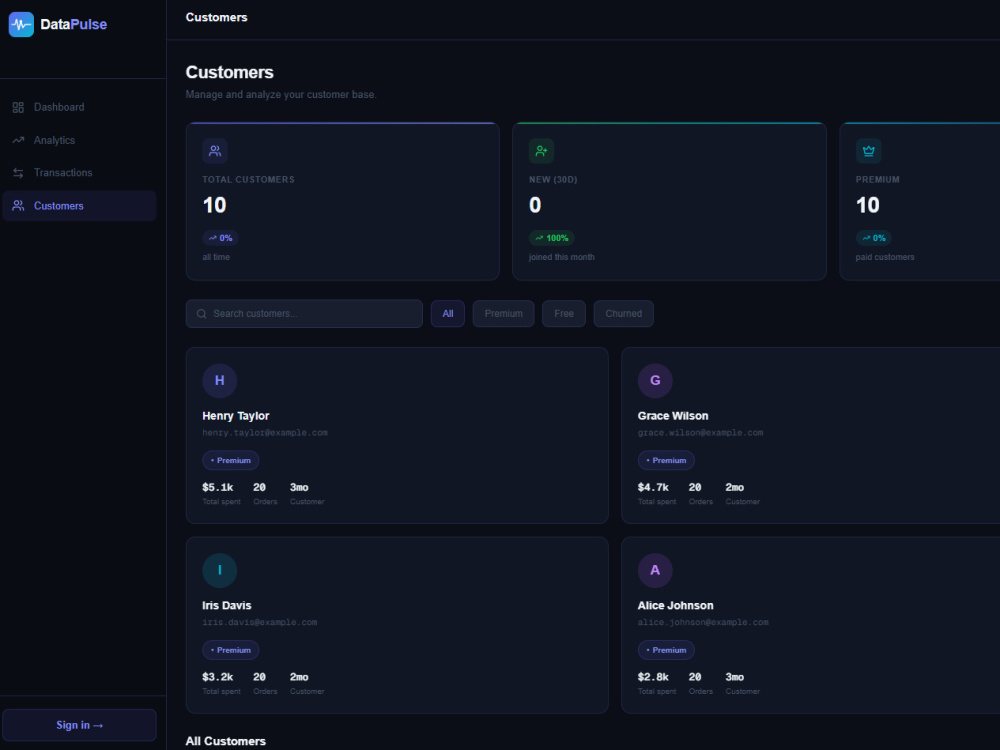Click the 'paid customers' caption
The width and height of the screenshot is (1000, 750).
tap(885, 257)
